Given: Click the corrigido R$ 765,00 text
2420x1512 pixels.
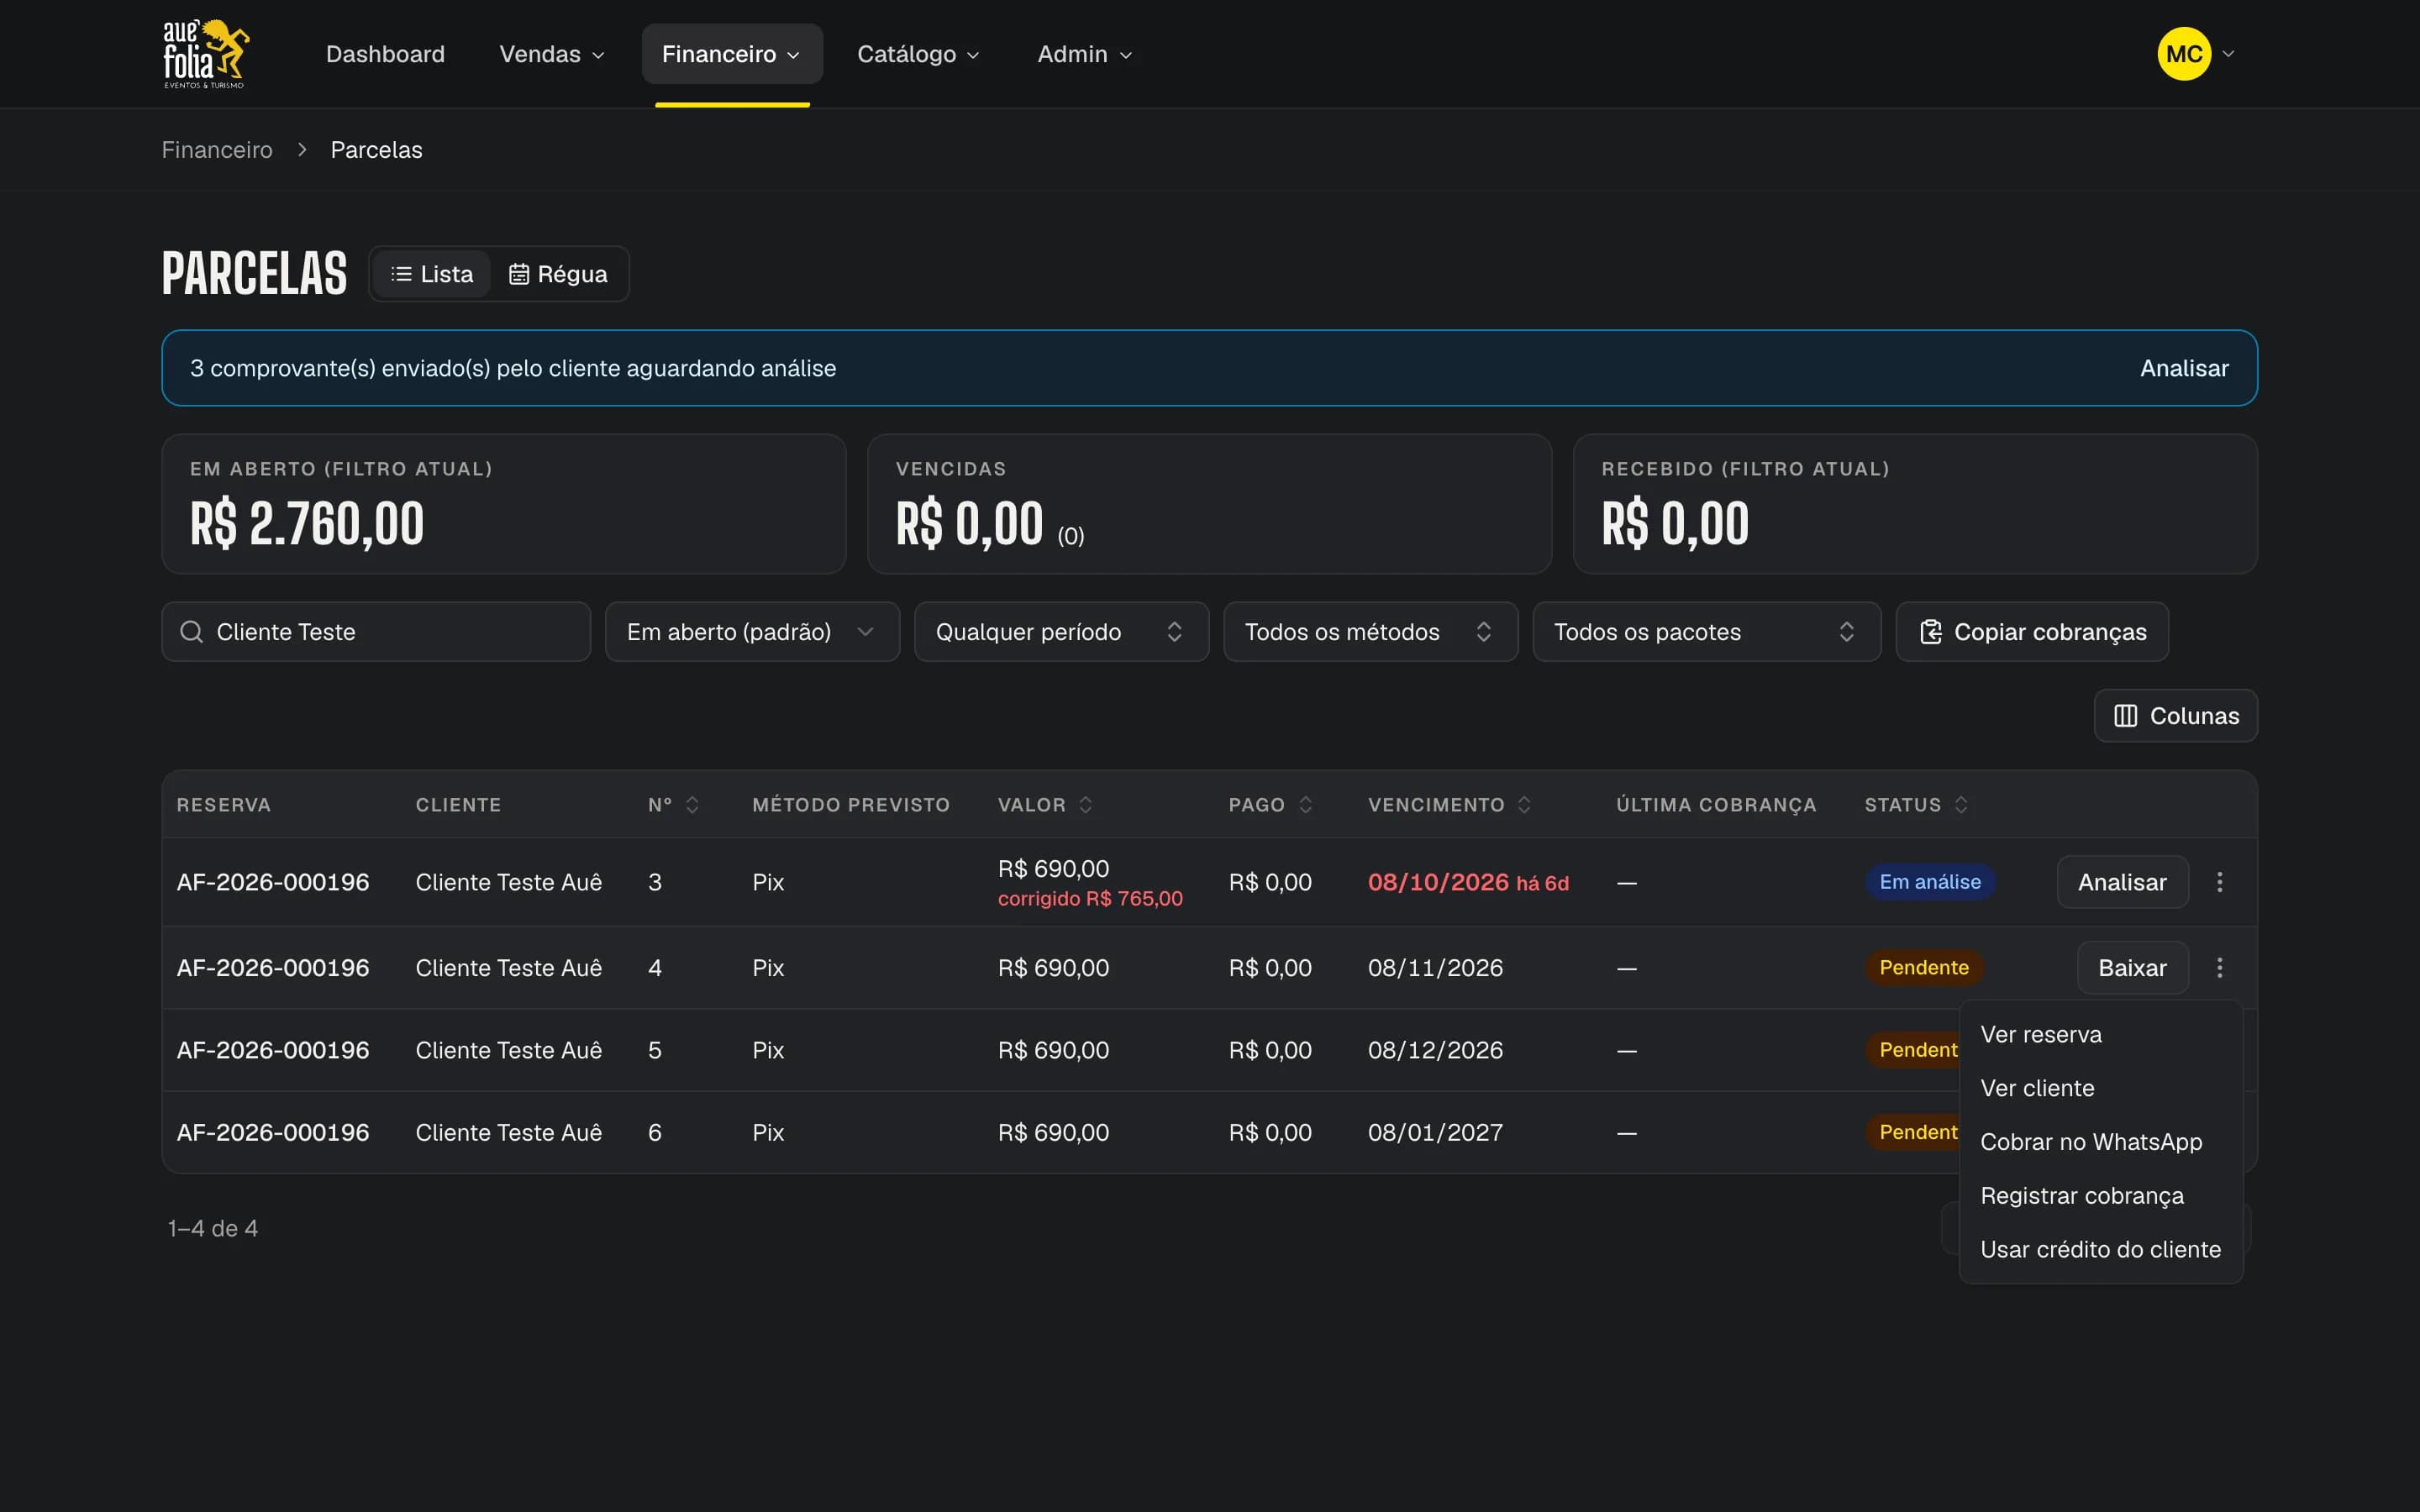Looking at the screenshot, I should 1089,898.
